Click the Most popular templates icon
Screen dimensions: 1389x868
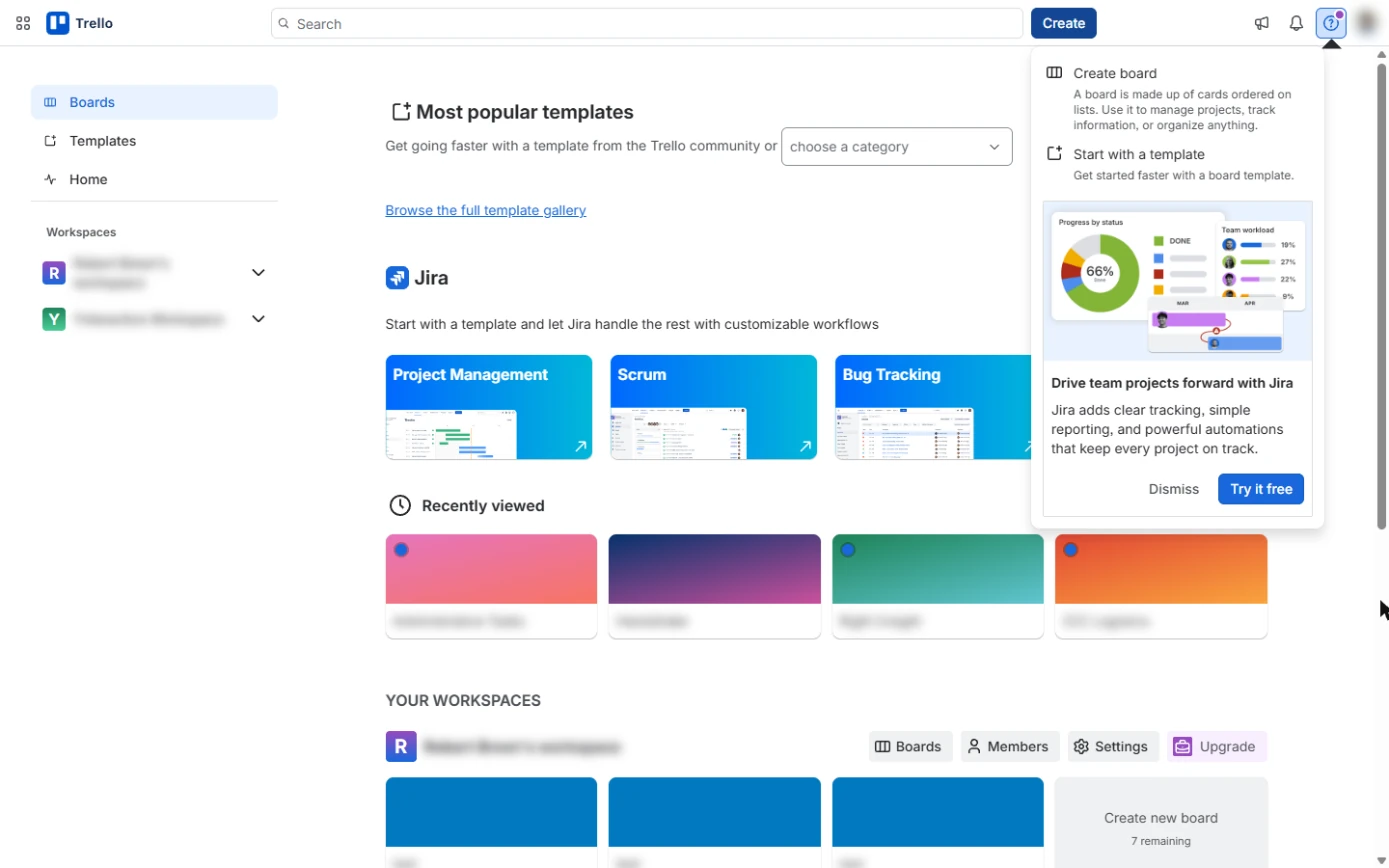click(x=401, y=112)
